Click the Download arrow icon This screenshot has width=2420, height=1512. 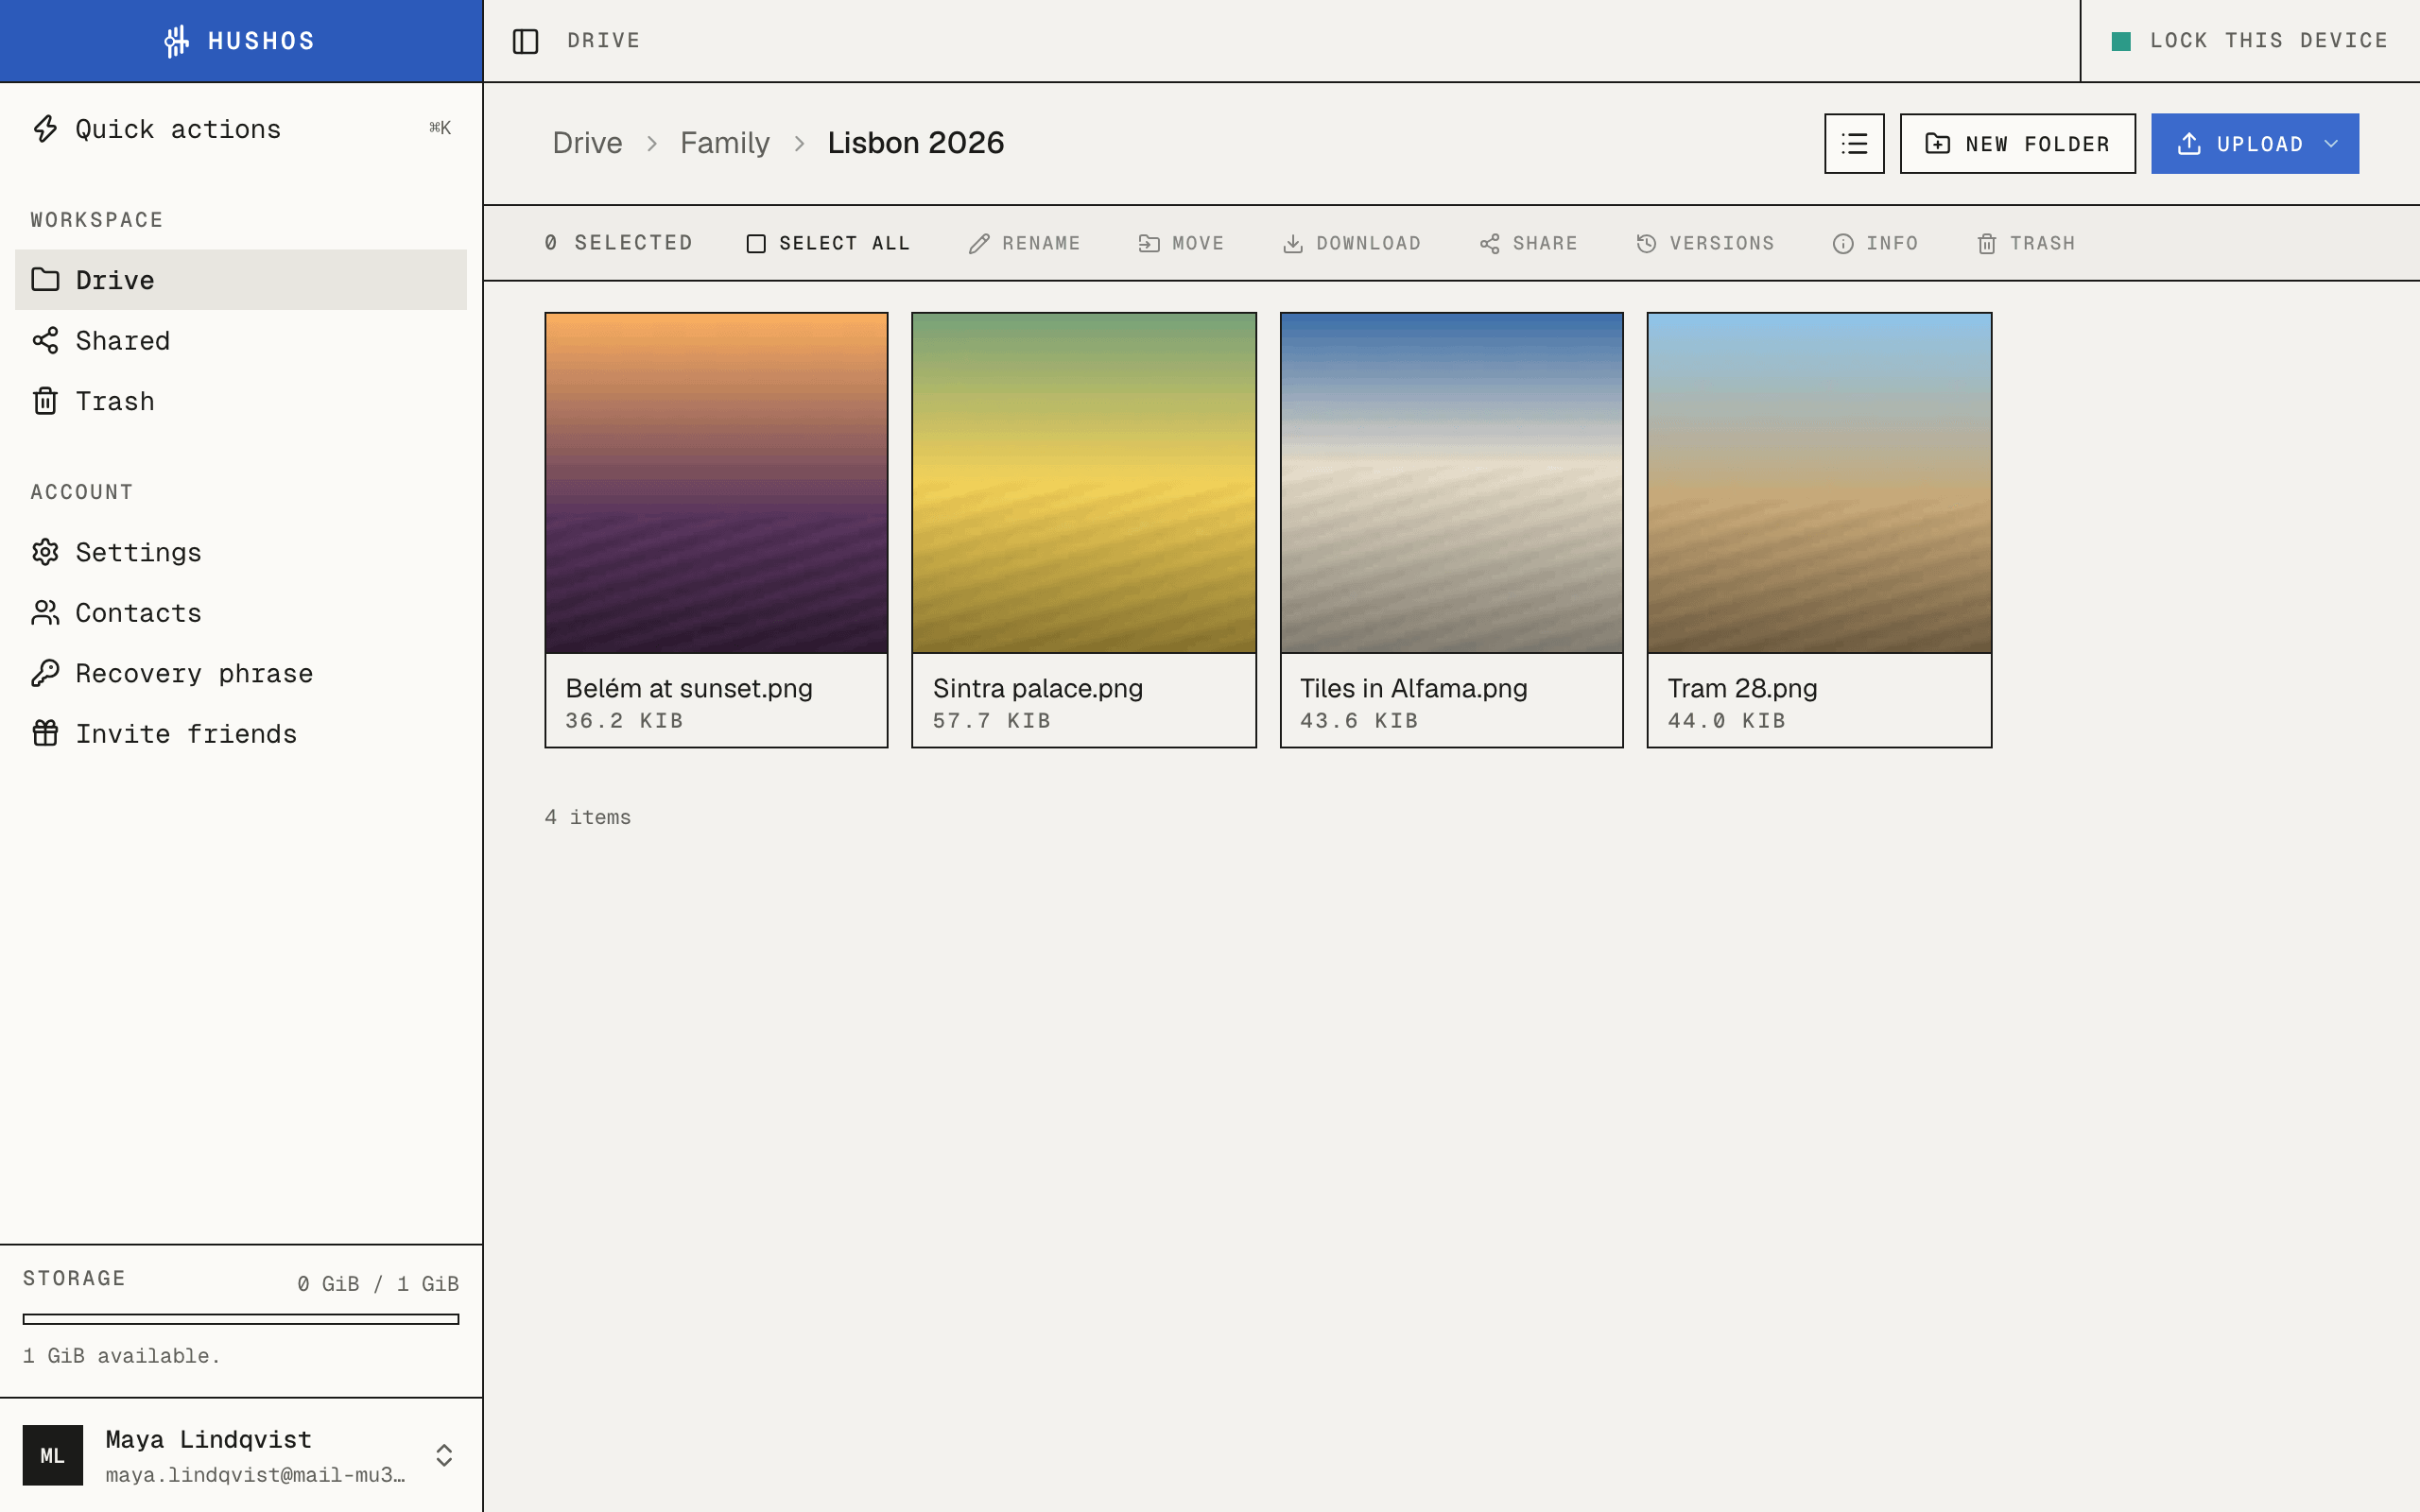click(x=1293, y=244)
